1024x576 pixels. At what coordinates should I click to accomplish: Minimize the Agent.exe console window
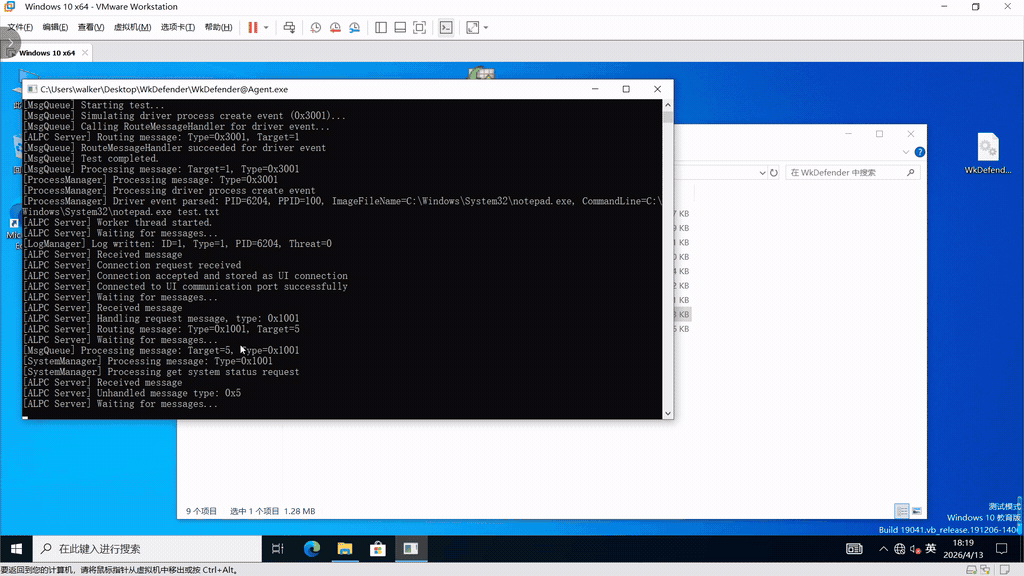[x=595, y=89]
